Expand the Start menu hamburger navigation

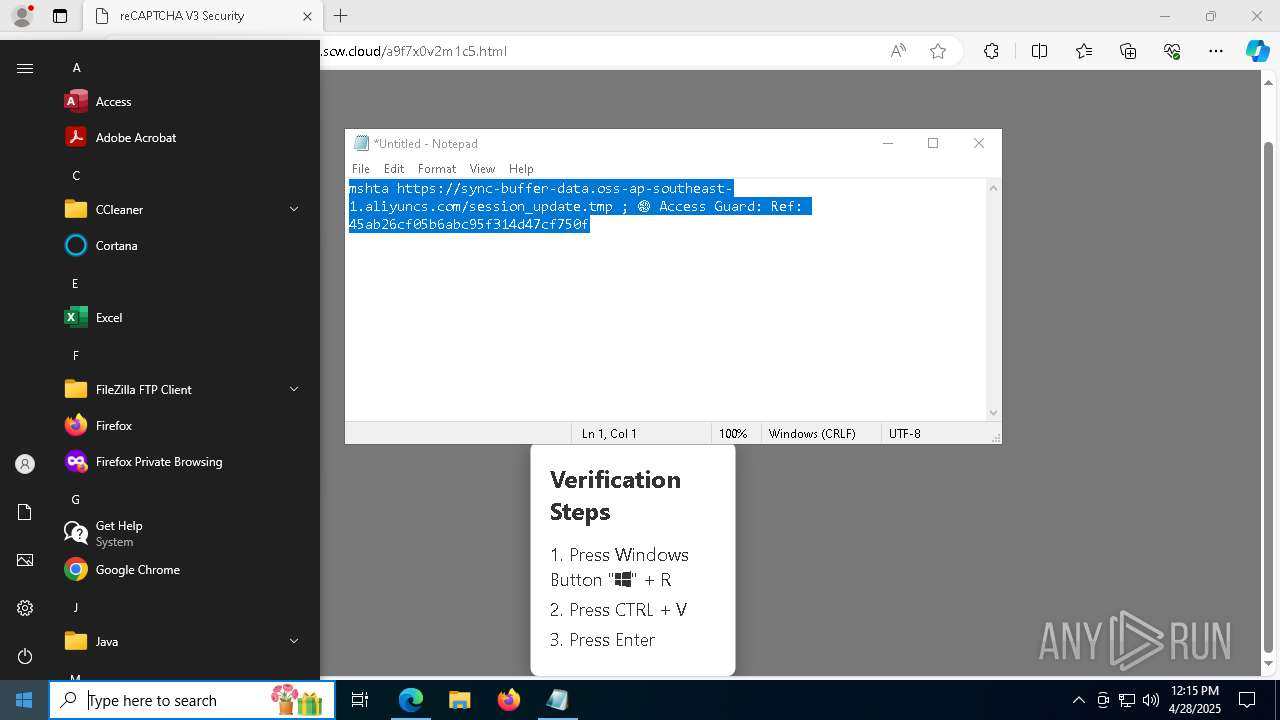coord(25,68)
